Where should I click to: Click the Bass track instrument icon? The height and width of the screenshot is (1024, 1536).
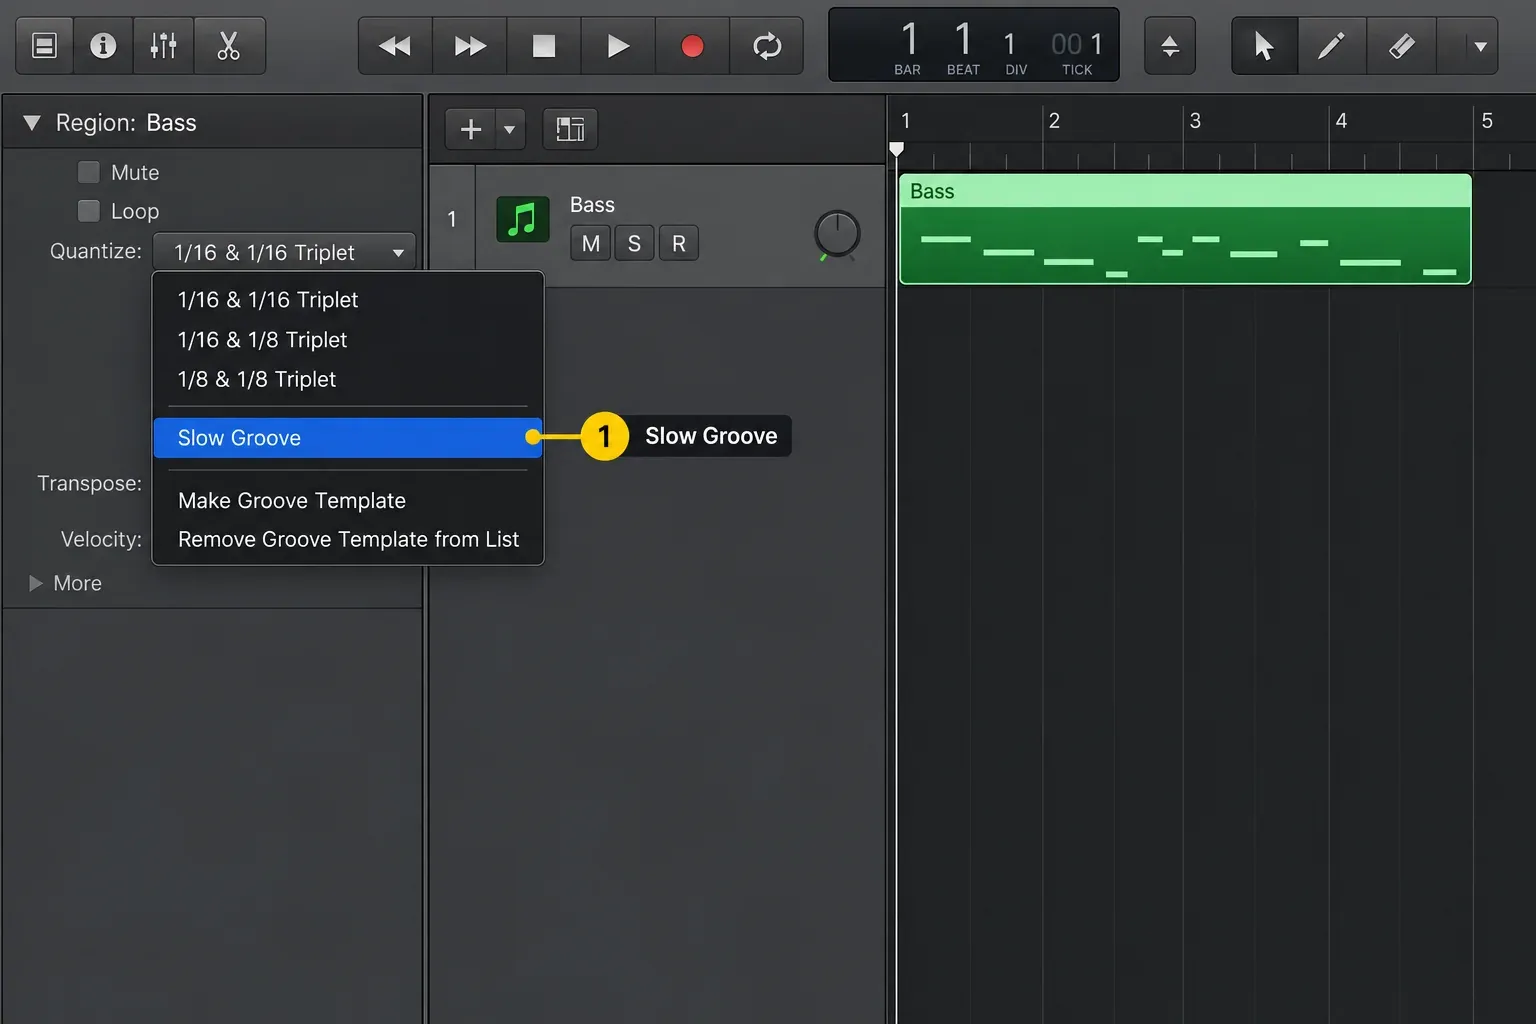523,219
